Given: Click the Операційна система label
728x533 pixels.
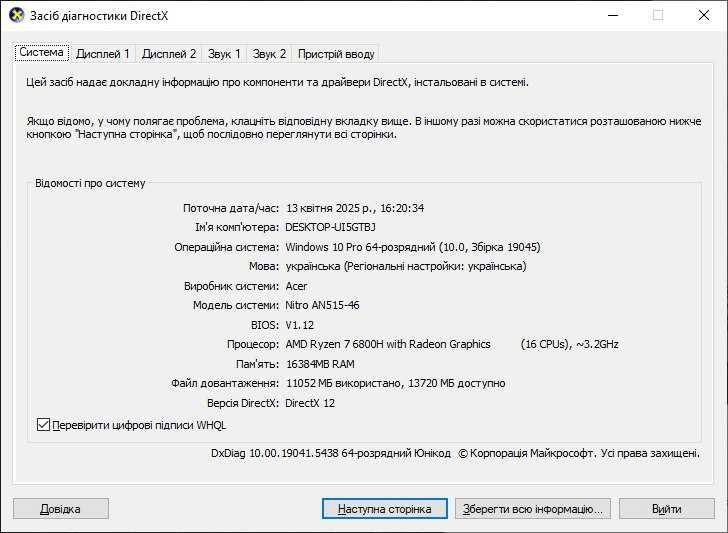Looking at the screenshot, I should point(227,247).
